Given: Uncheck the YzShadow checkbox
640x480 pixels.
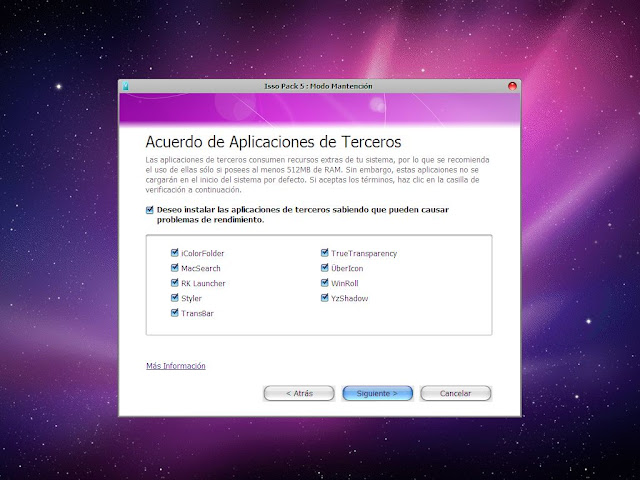Looking at the screenshot, I should click(x=325, y=298).
